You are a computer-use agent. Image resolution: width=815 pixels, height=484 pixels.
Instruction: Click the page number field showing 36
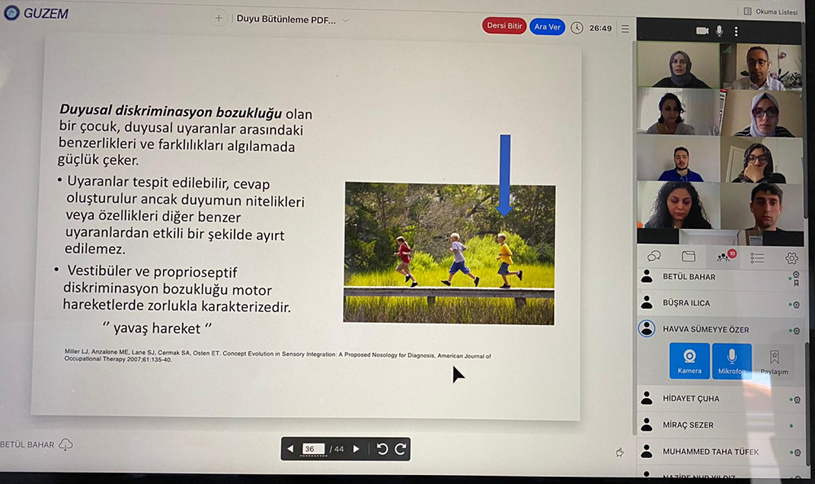[x=313, y=449]
